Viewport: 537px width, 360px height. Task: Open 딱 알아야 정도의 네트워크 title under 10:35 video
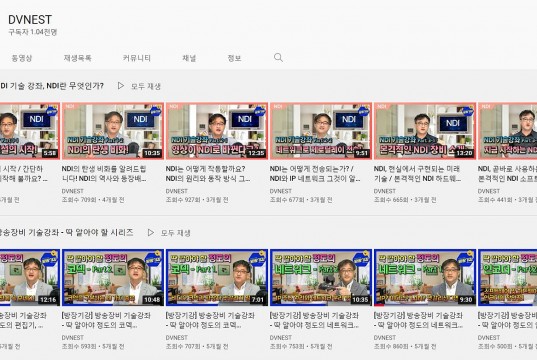pos(314,320)
